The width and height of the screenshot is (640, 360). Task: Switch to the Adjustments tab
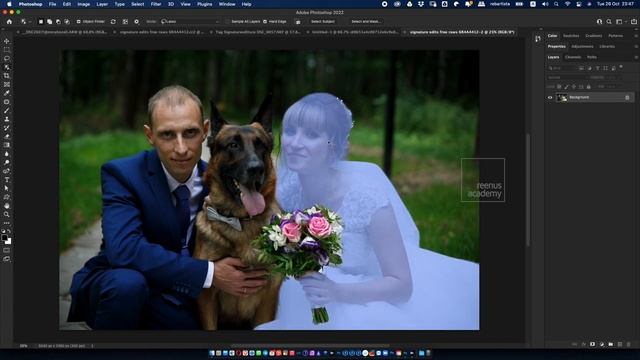[x=582, y=47]
